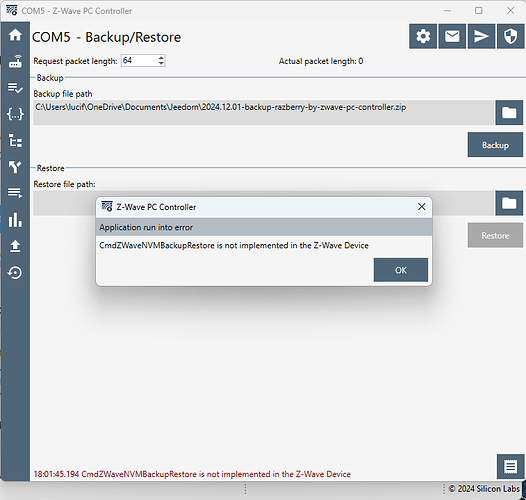Click the security shield icon
526x500 pixels.
(x=510, y=36)
